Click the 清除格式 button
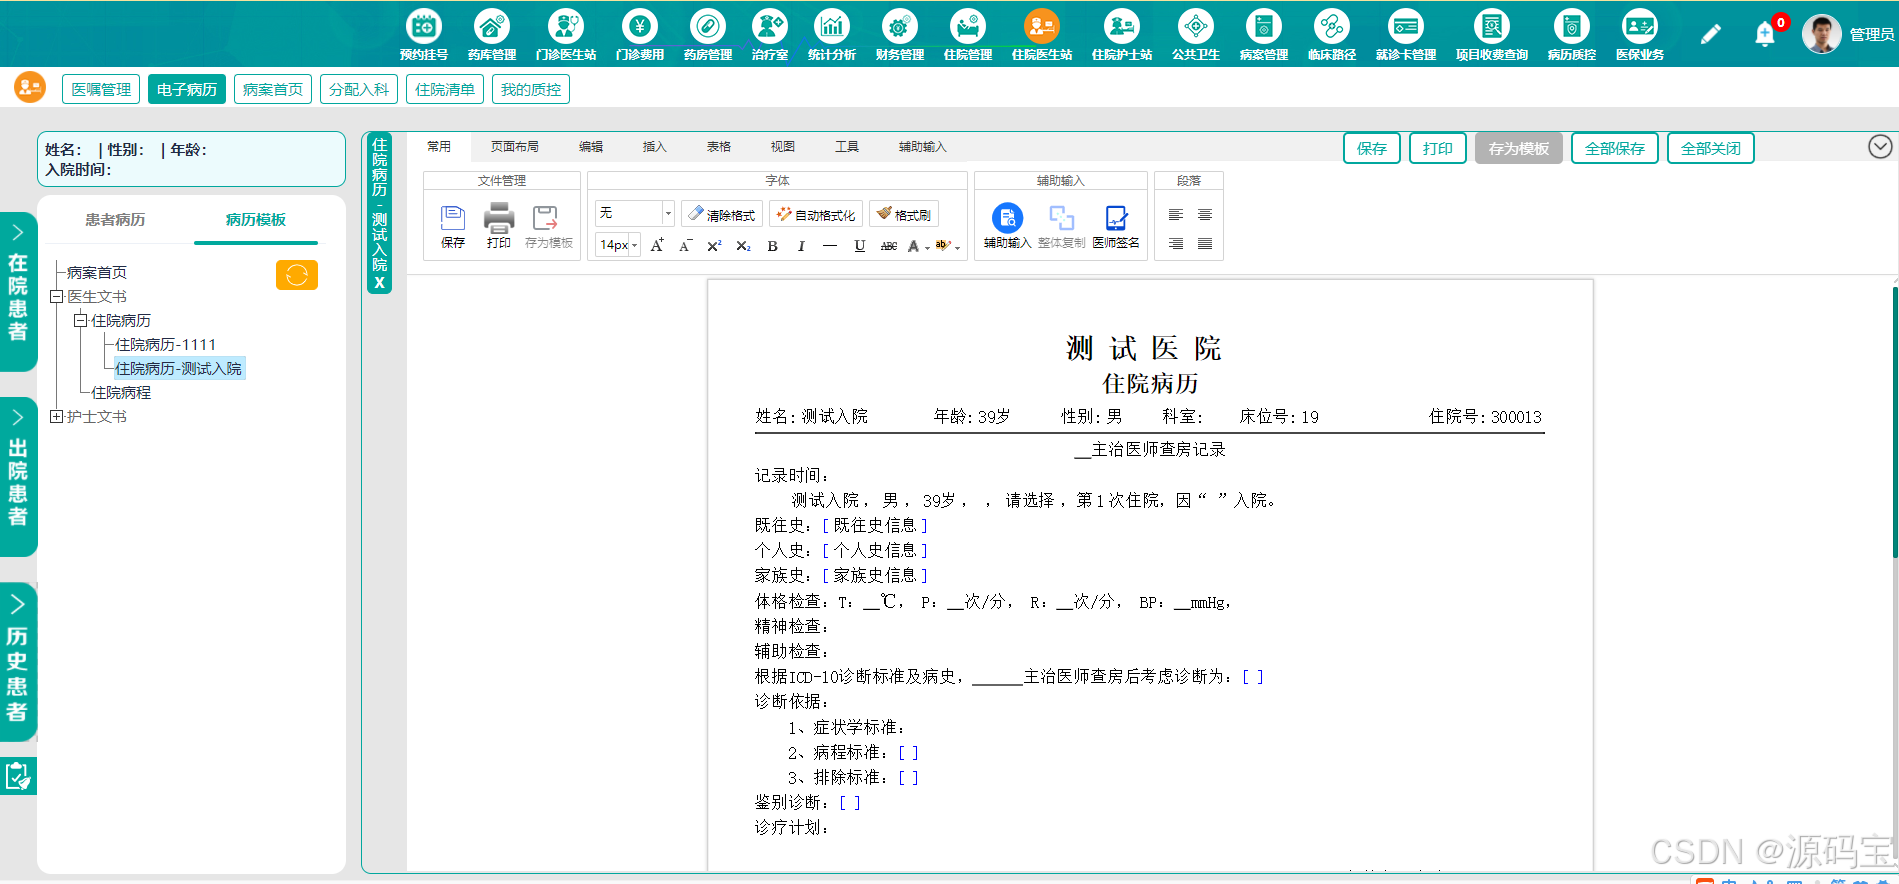This screenshot has width=1899, height=884. tap(722, 215)
